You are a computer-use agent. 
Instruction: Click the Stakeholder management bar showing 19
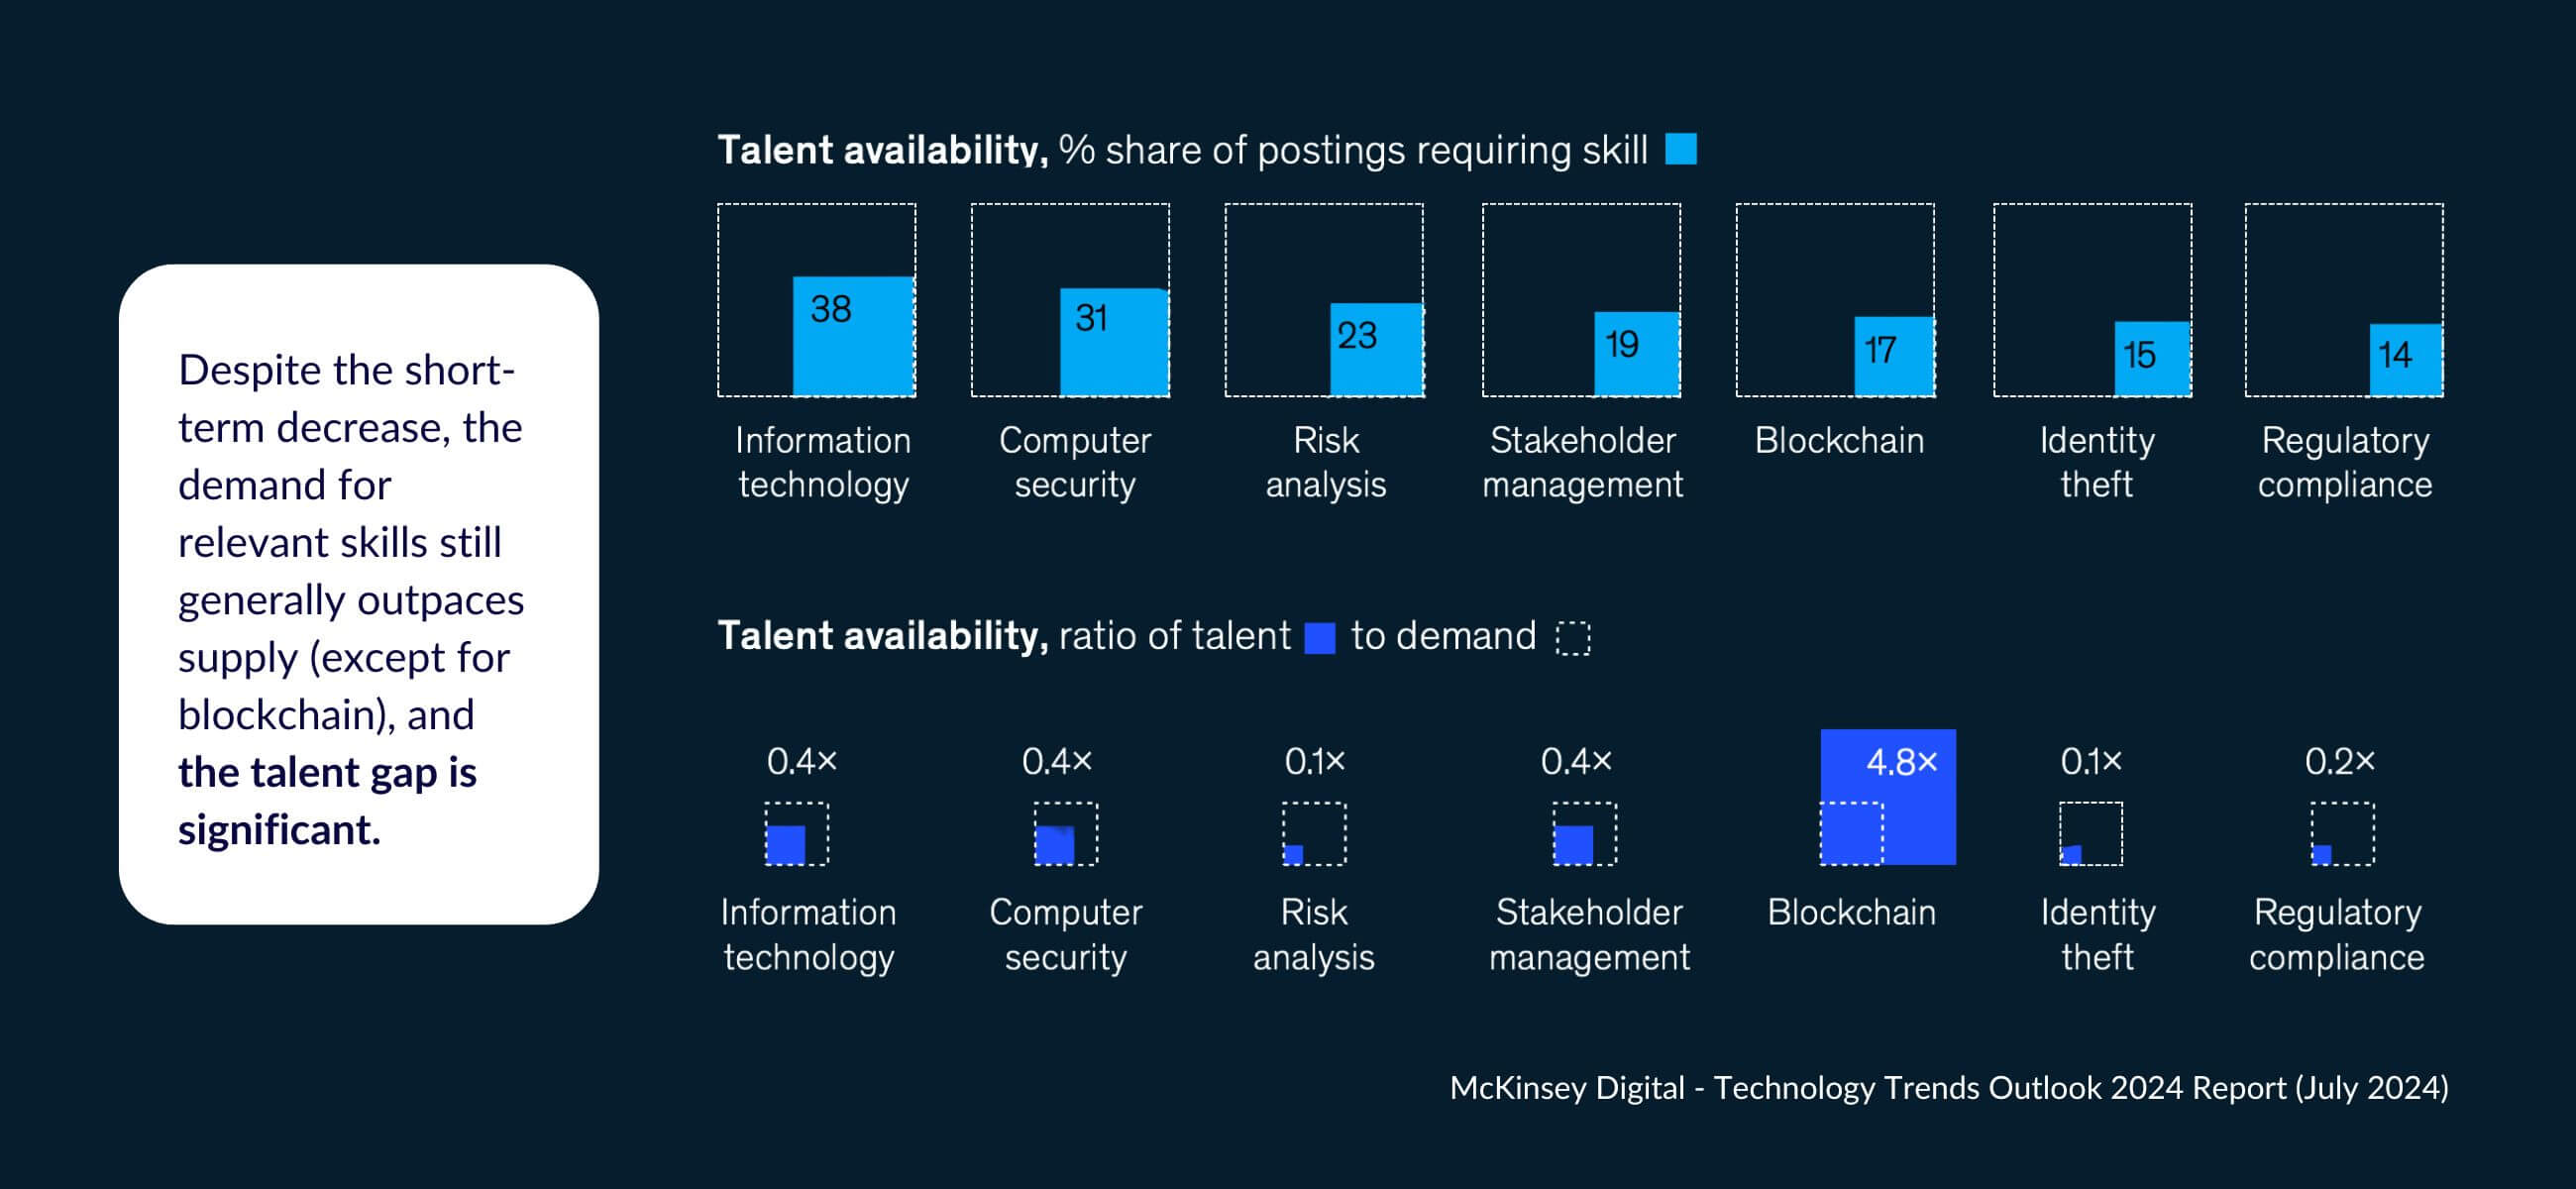tap(1636, 354)
